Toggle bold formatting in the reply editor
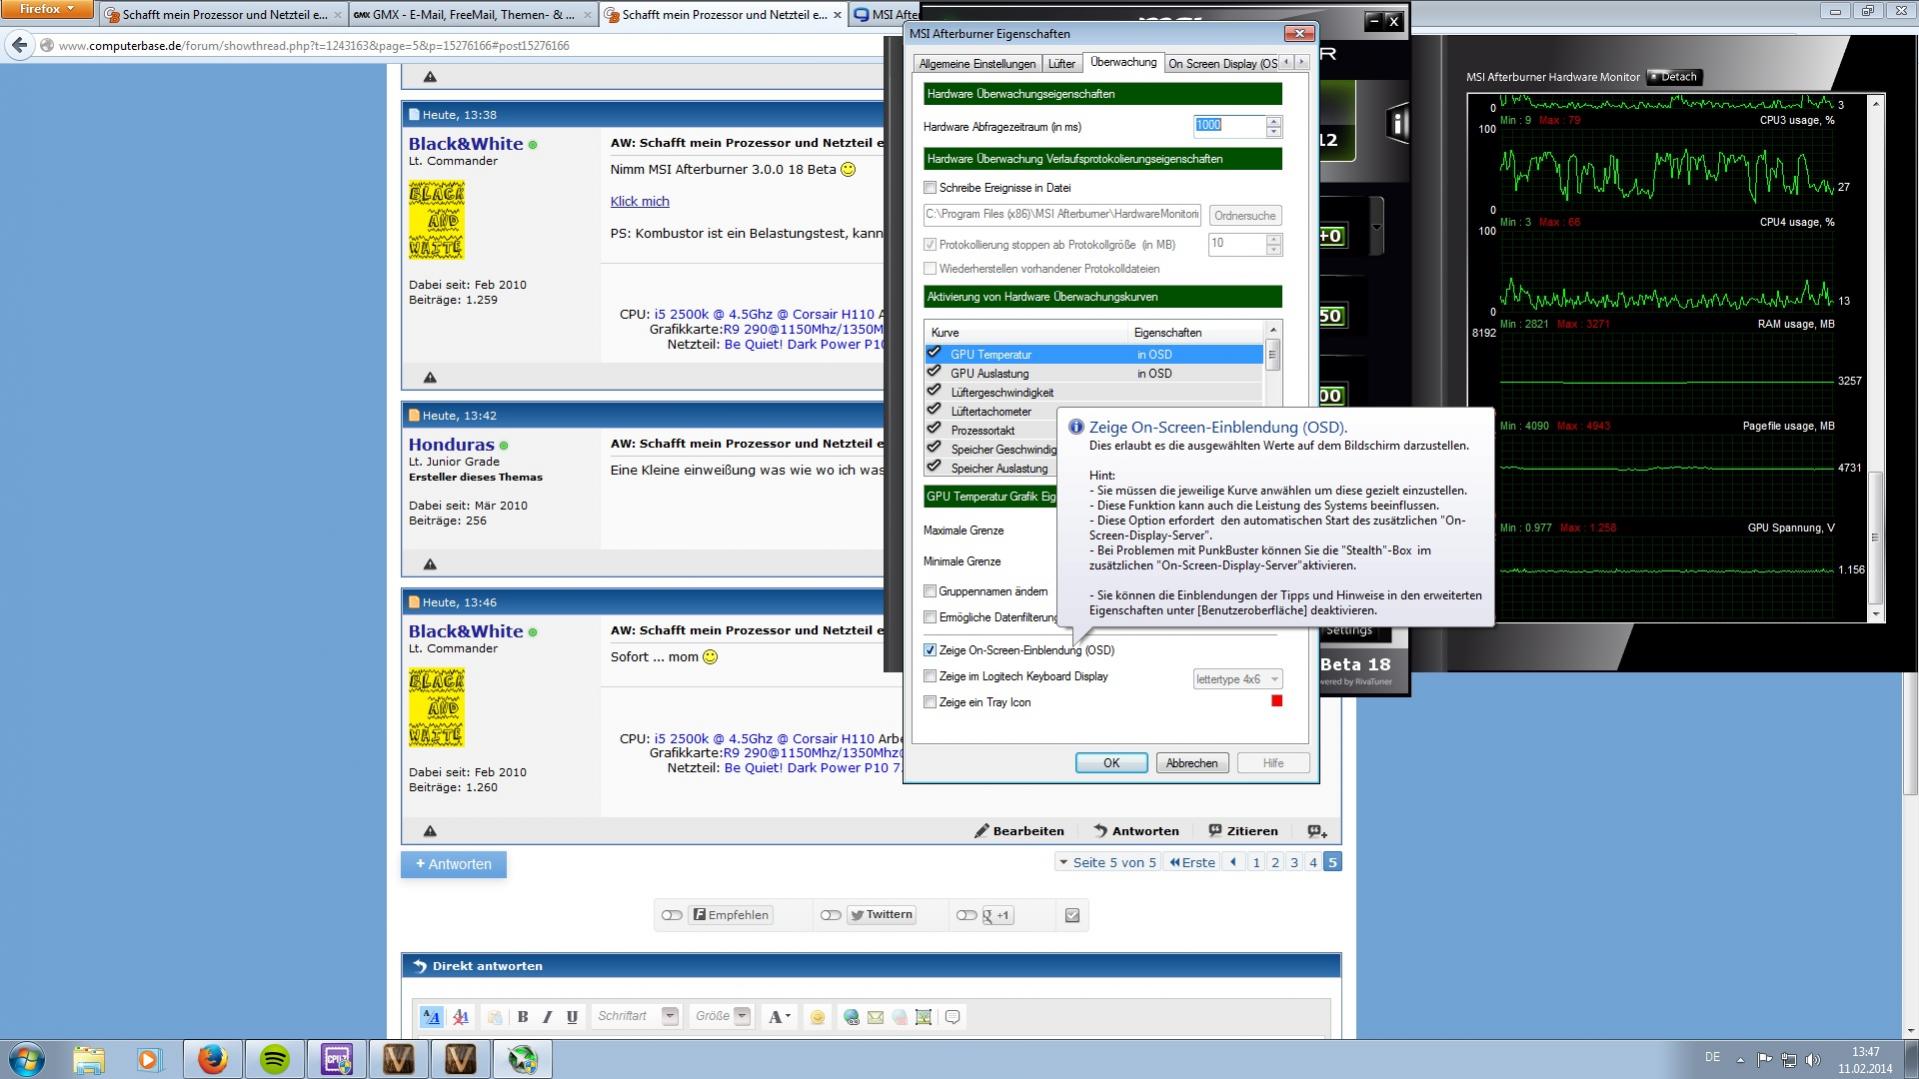The image size is (1919, 1079). (x=522, y=1017)
